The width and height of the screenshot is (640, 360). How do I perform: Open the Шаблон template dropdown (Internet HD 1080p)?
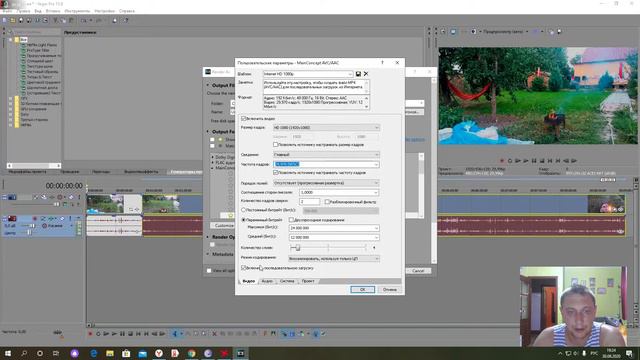(x=308, y=74)
